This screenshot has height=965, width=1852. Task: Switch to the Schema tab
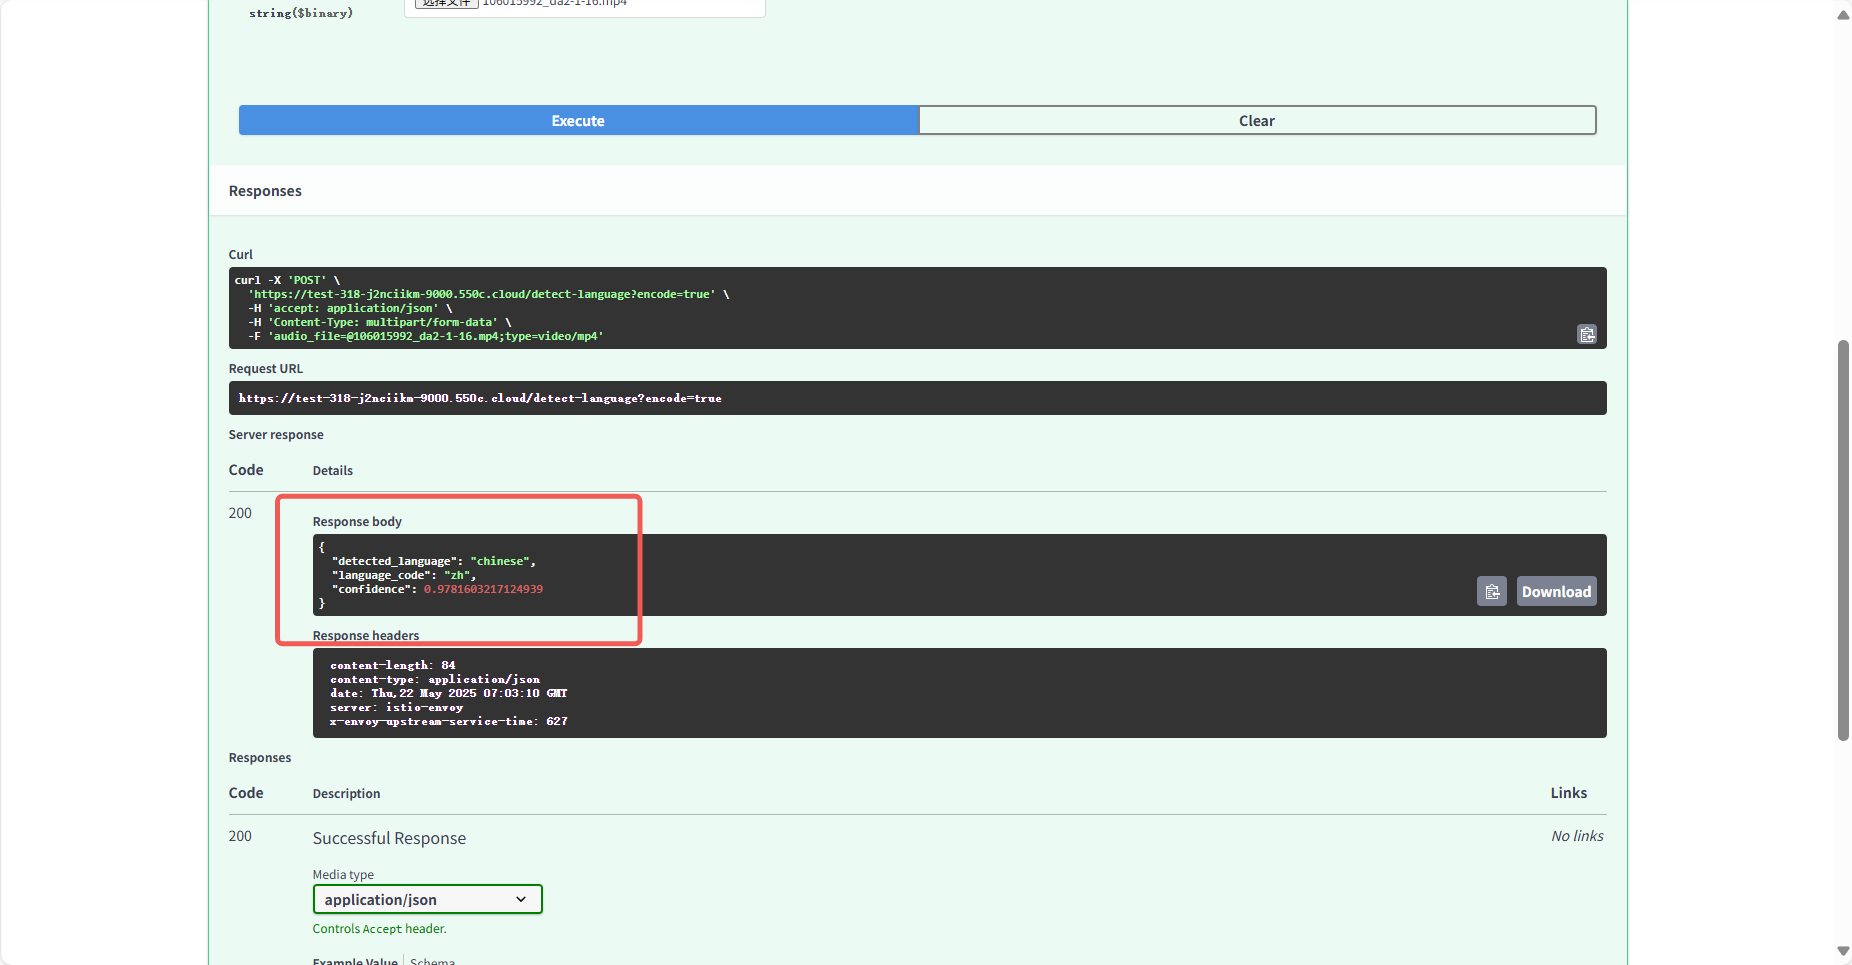click(x=432, y=960)
